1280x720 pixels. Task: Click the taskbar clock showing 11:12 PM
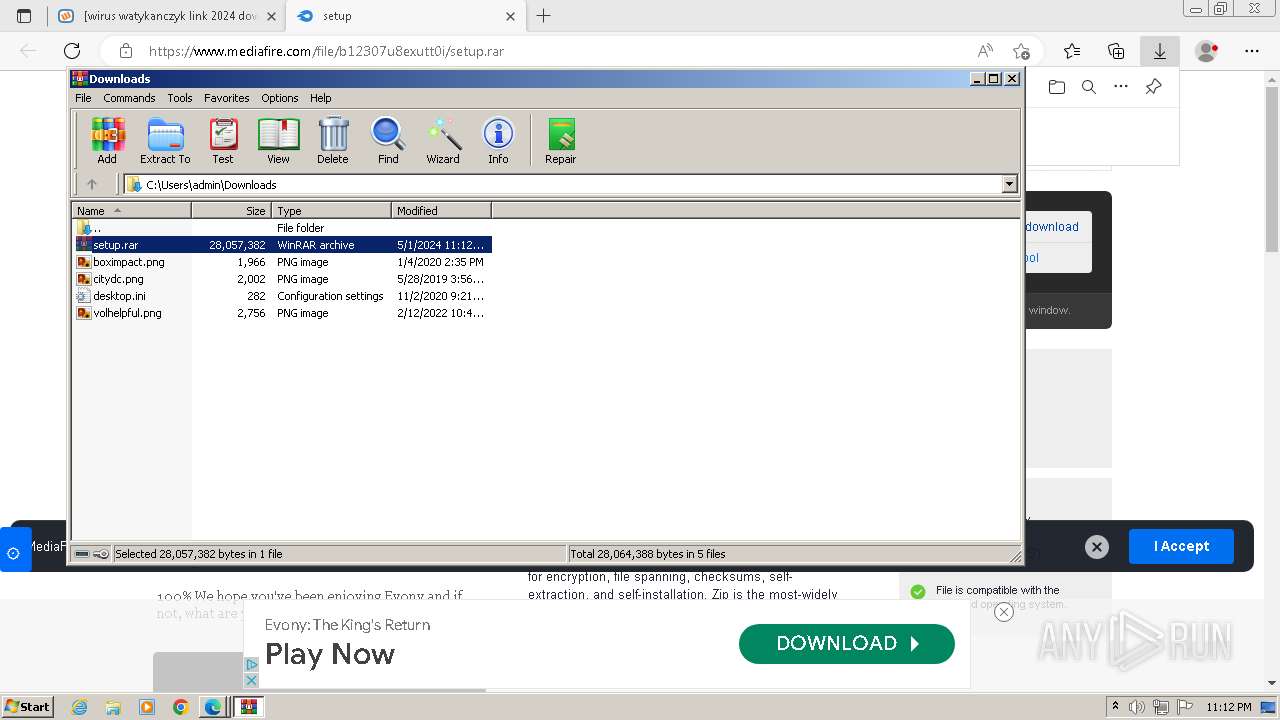pyautogui.click(x=1228, y=707)
